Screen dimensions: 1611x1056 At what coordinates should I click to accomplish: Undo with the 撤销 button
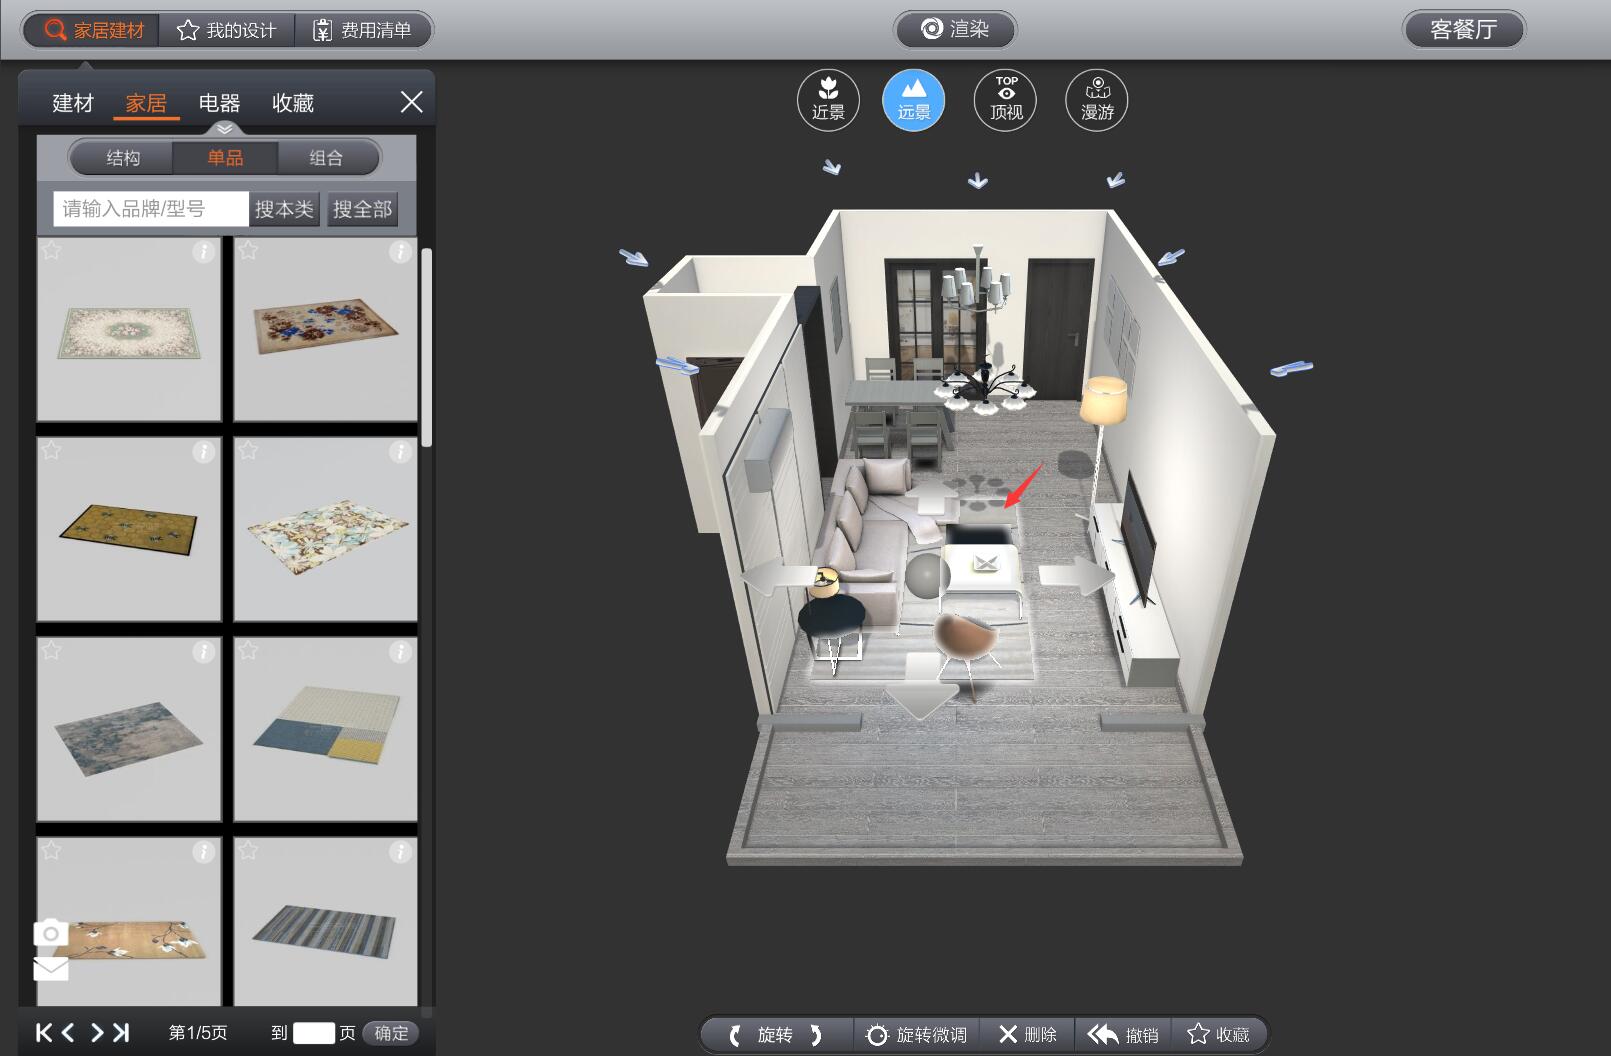pyautogui.click(x=1122, y=1034)
